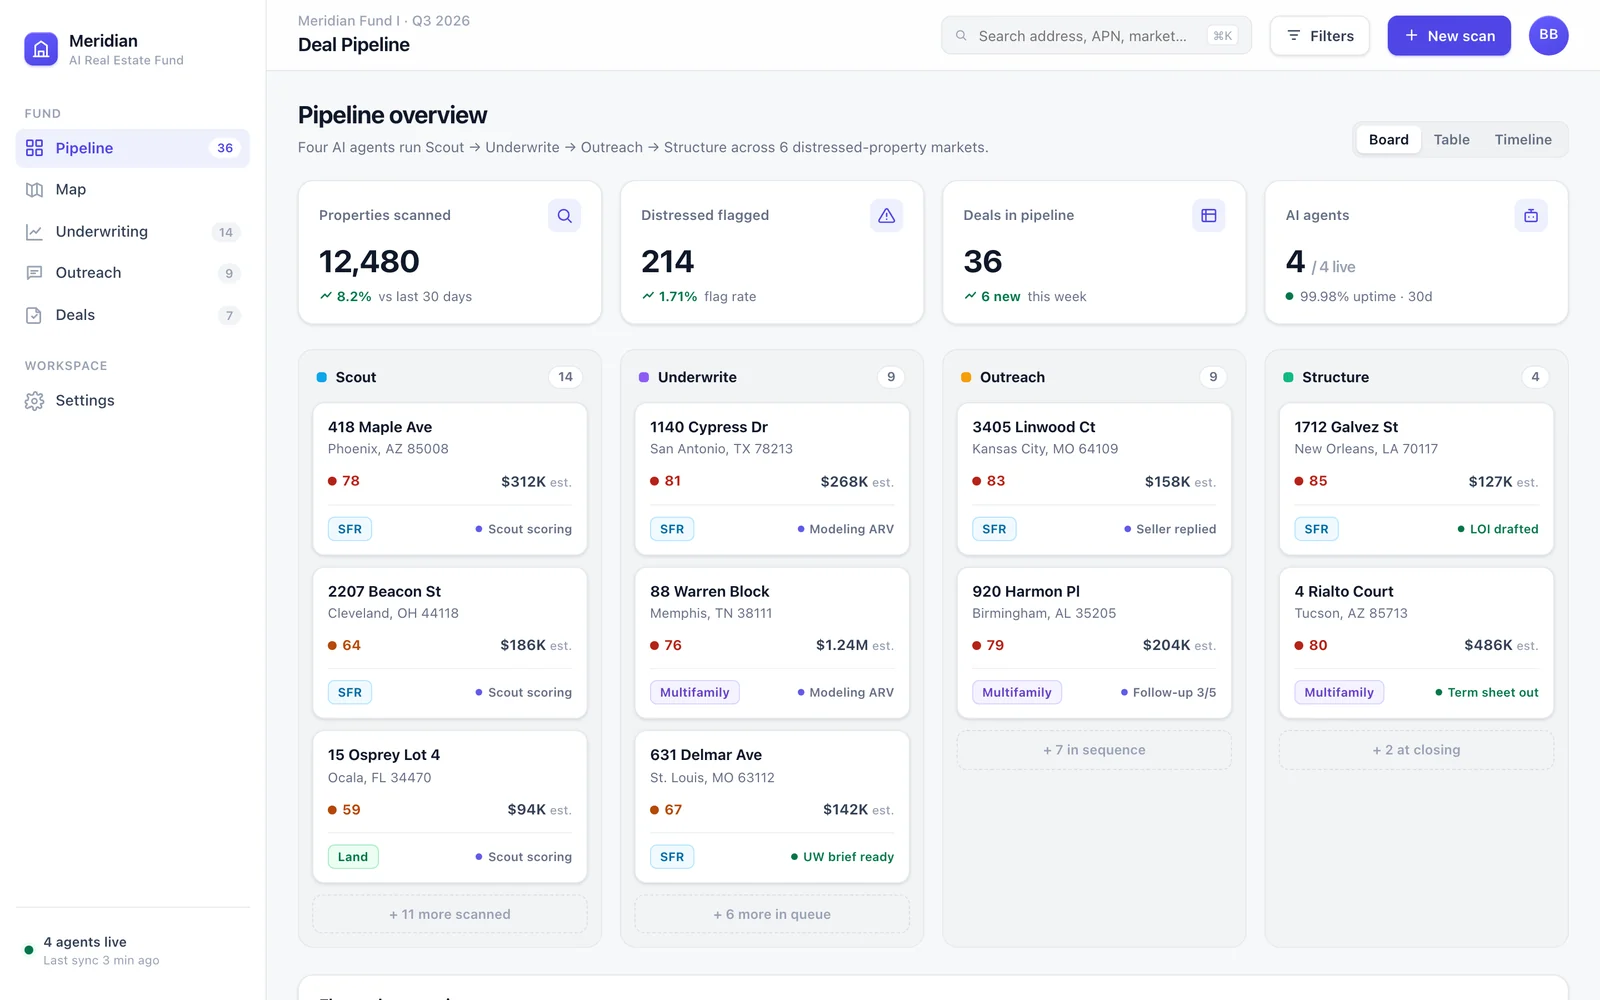Click the Multifamily tag on 88 Warren Block
1600x1000 pixels.
[695, 693]
